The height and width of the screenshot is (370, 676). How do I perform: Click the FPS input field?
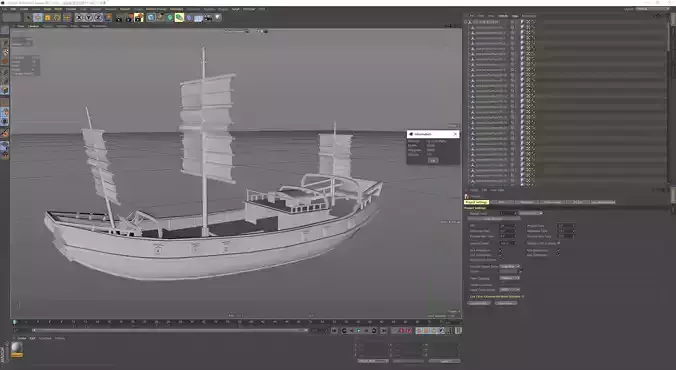click(x=507, y=226)
